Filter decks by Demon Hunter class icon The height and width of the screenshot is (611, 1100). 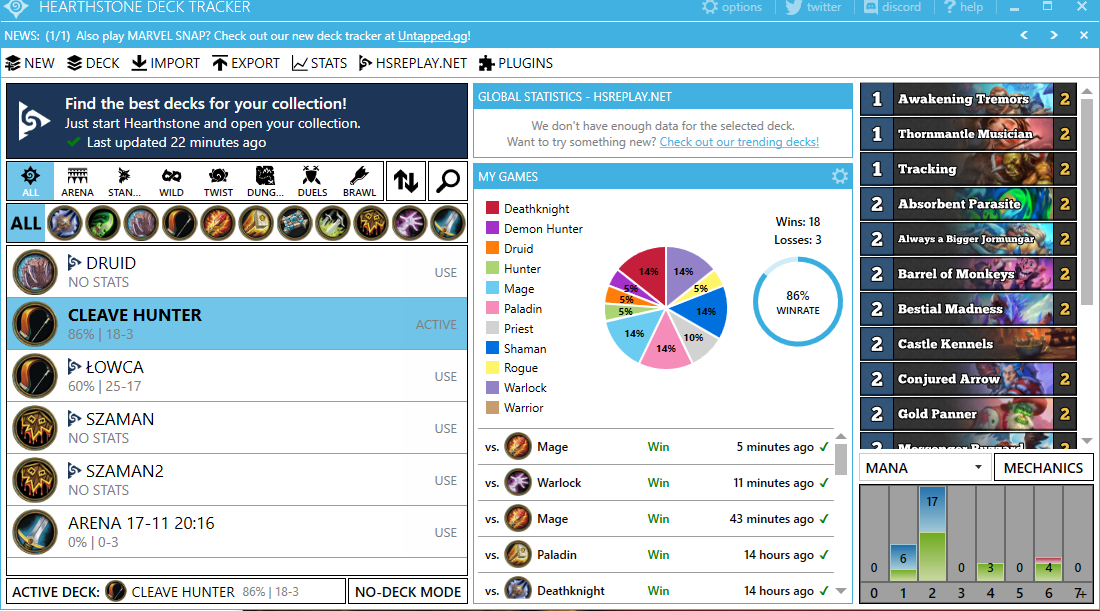pos(103,224)
